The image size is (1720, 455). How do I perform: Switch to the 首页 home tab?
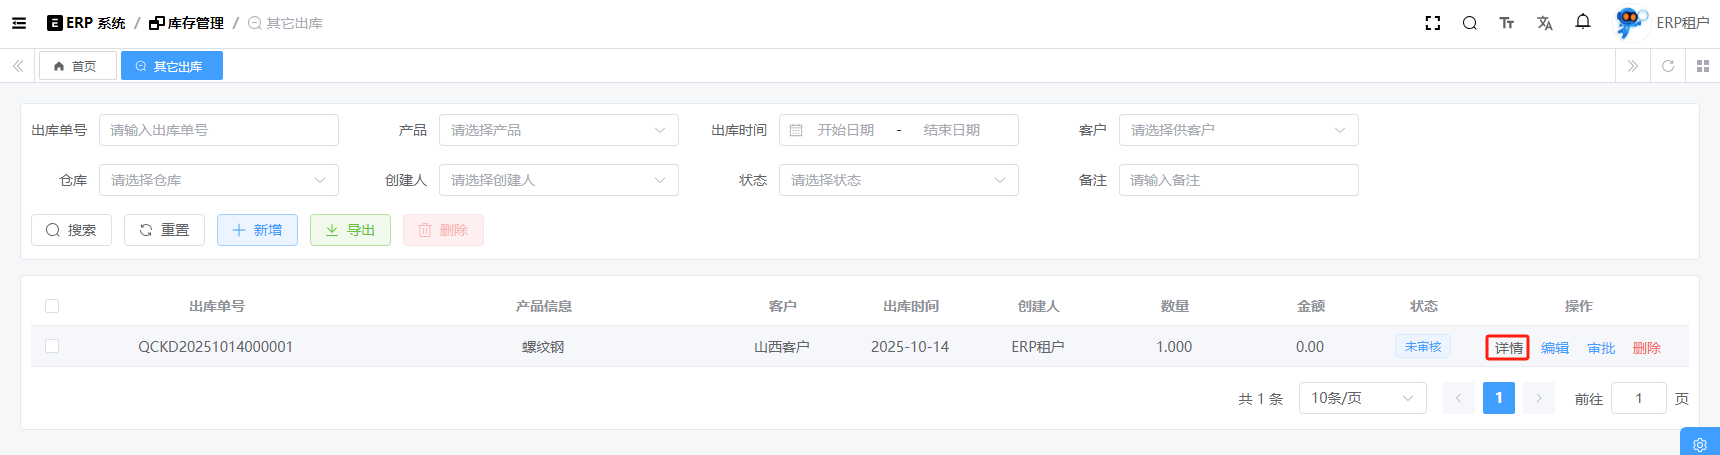pyautogui.click(x=77, y=66)
